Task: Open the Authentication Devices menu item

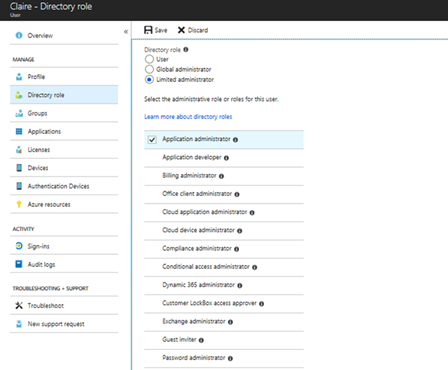Action: [64, 186]
